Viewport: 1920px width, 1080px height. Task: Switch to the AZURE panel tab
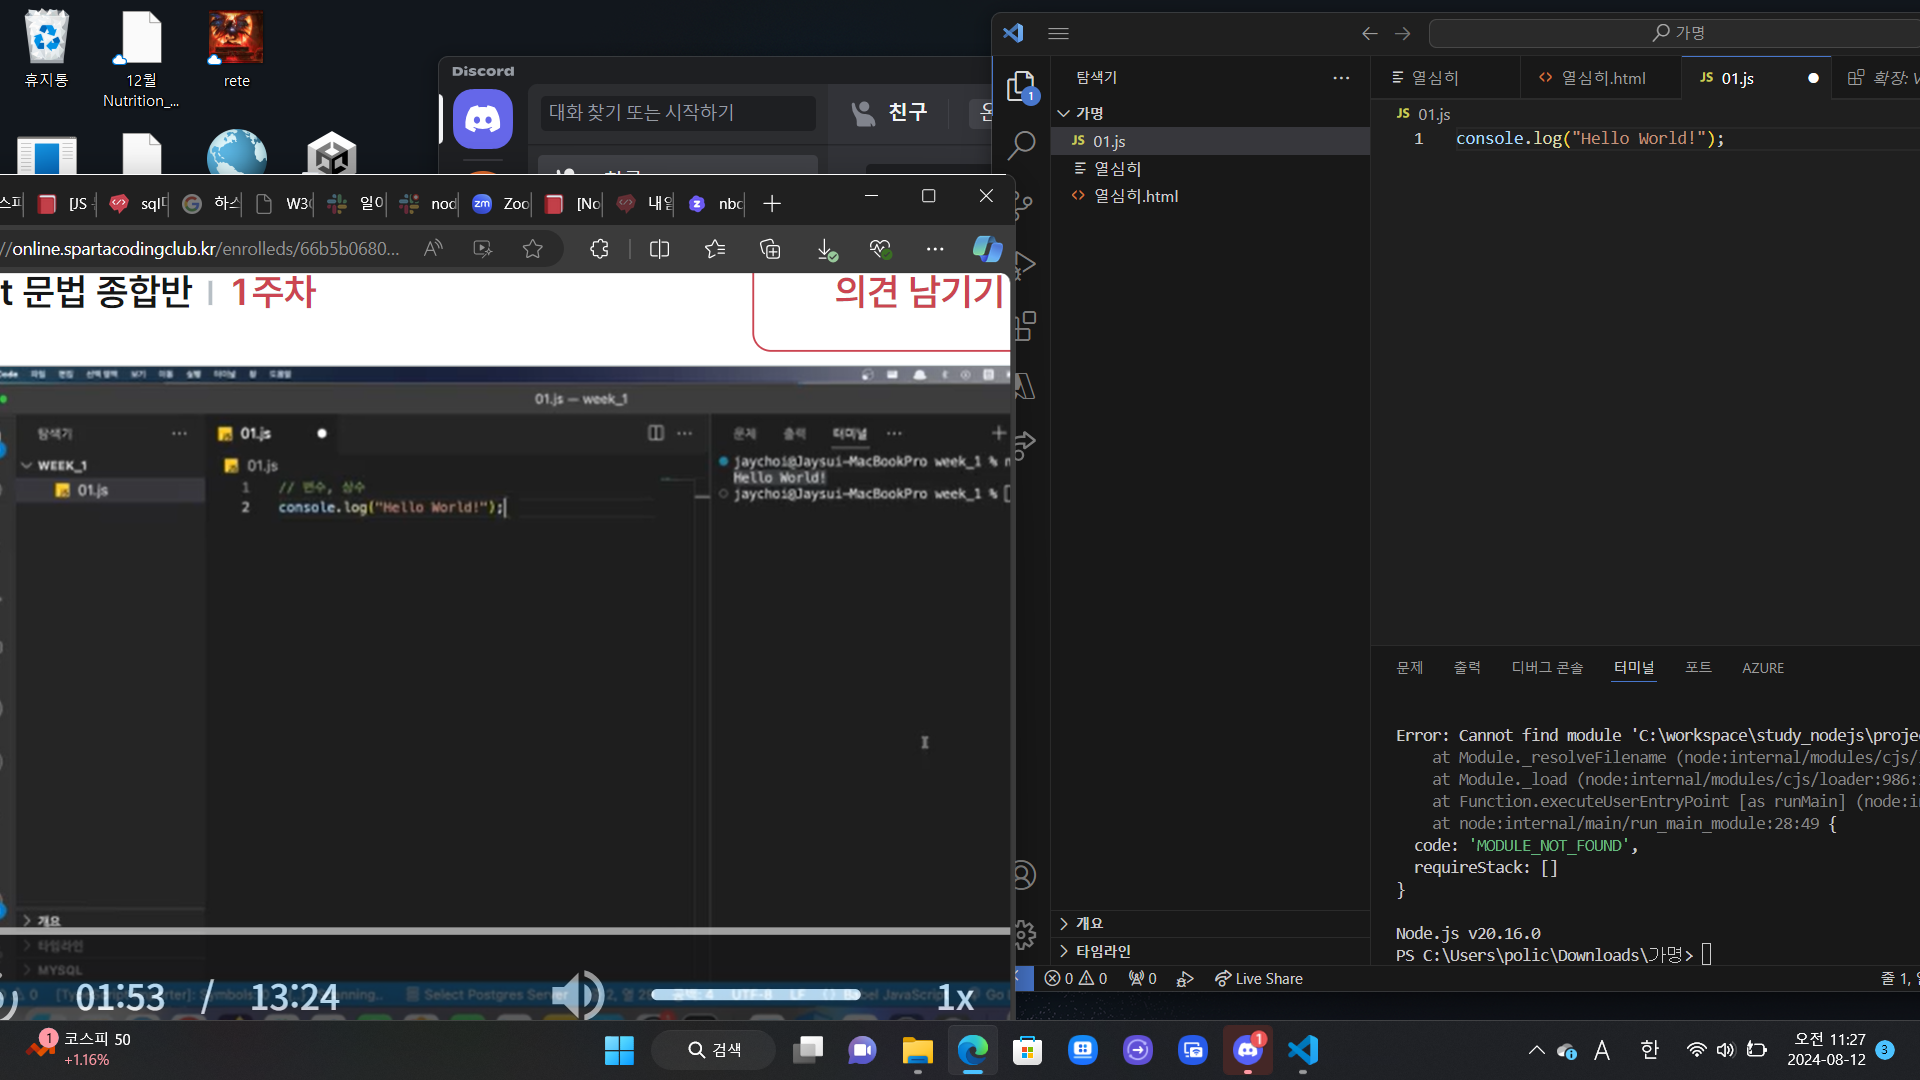point(1763,668)
